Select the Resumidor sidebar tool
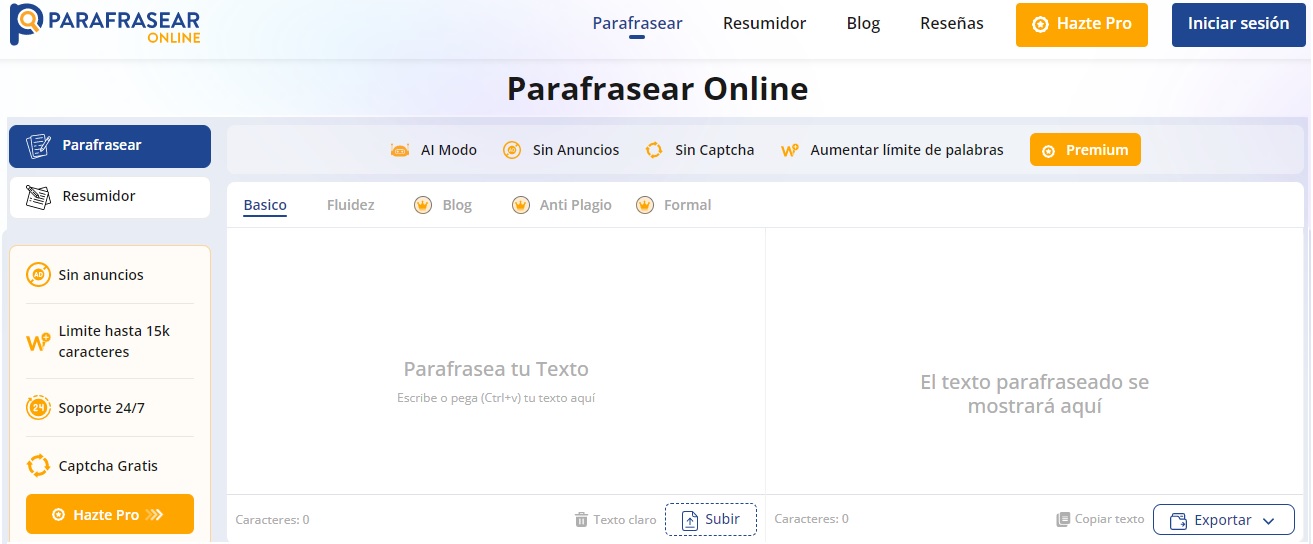The height and width of the screenshot is (544, 1313). click(110, 197)
